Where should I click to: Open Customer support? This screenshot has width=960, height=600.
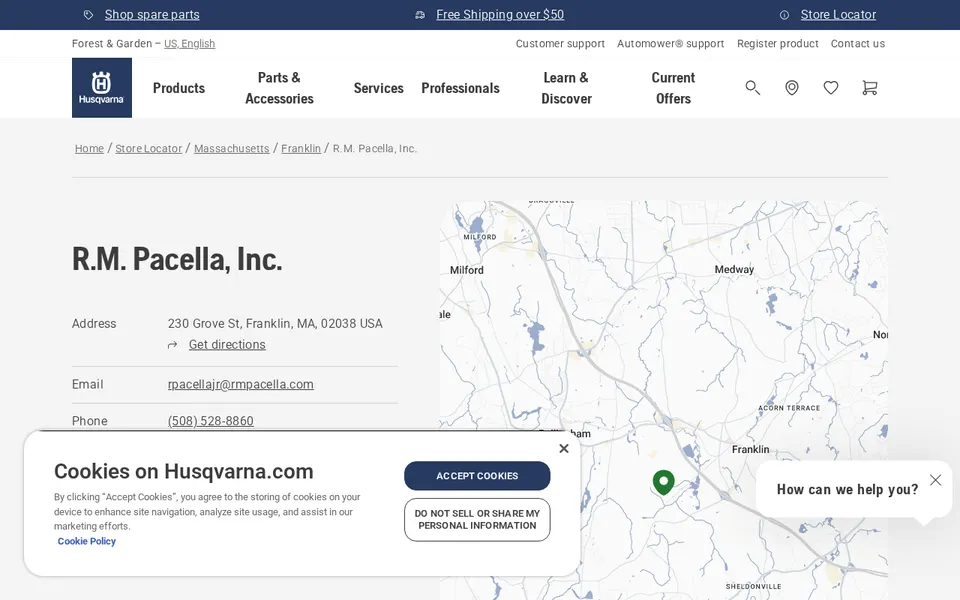(x=560, y=43)
